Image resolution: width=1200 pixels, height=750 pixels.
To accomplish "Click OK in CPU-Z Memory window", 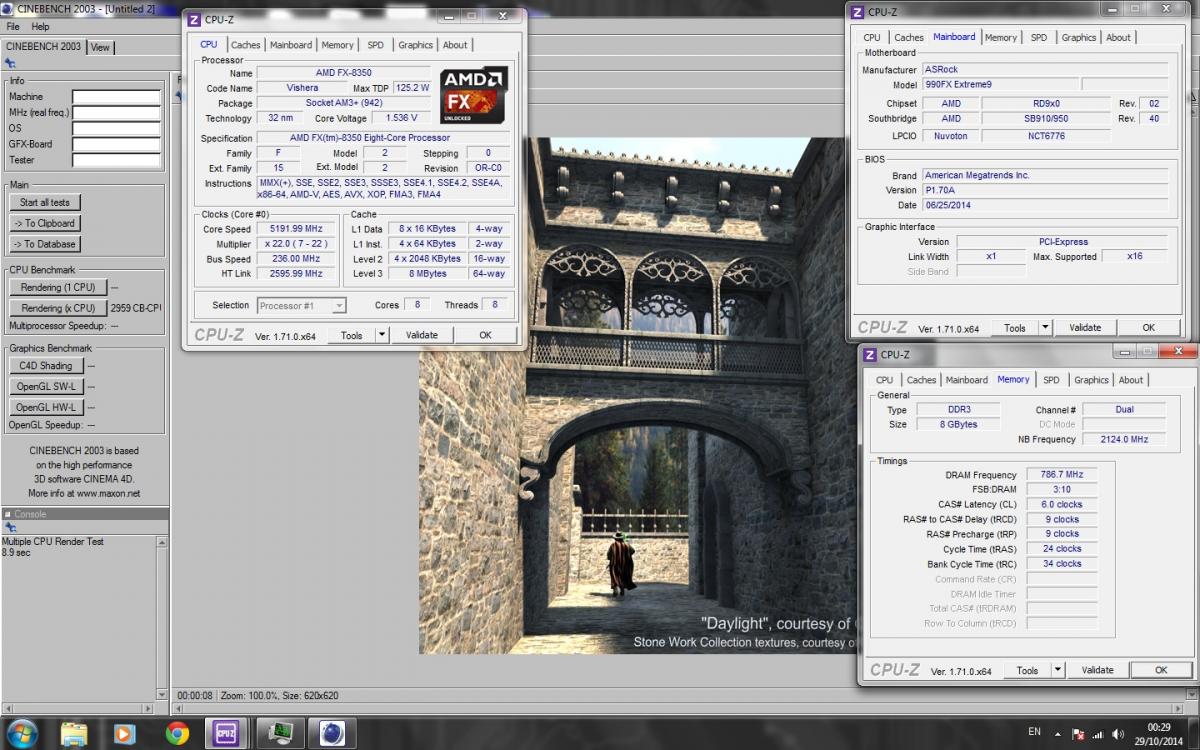I will click(x=1161, y=670).
